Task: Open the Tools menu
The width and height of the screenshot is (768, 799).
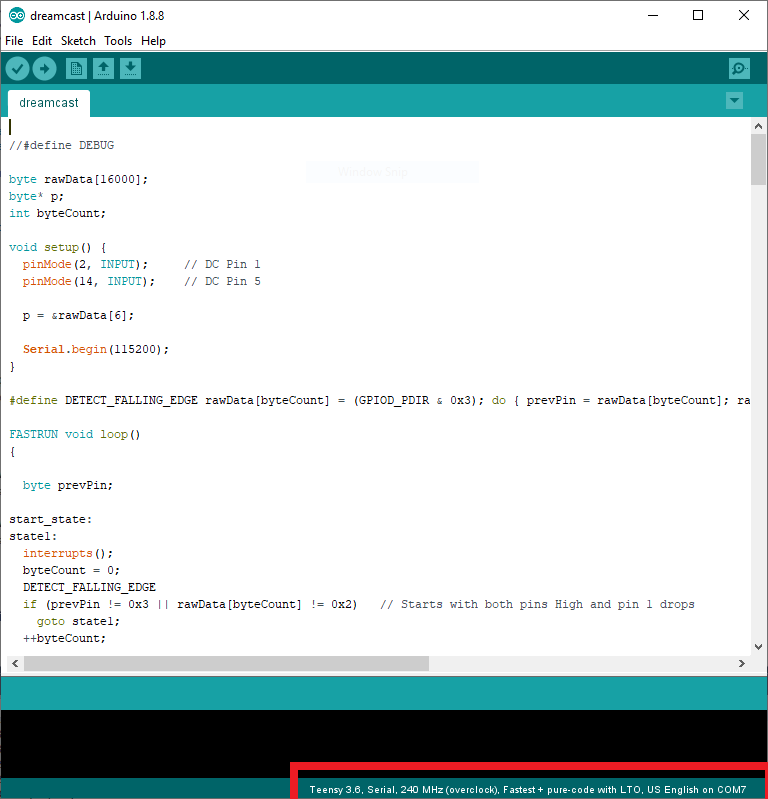Action: coord(118,41)
